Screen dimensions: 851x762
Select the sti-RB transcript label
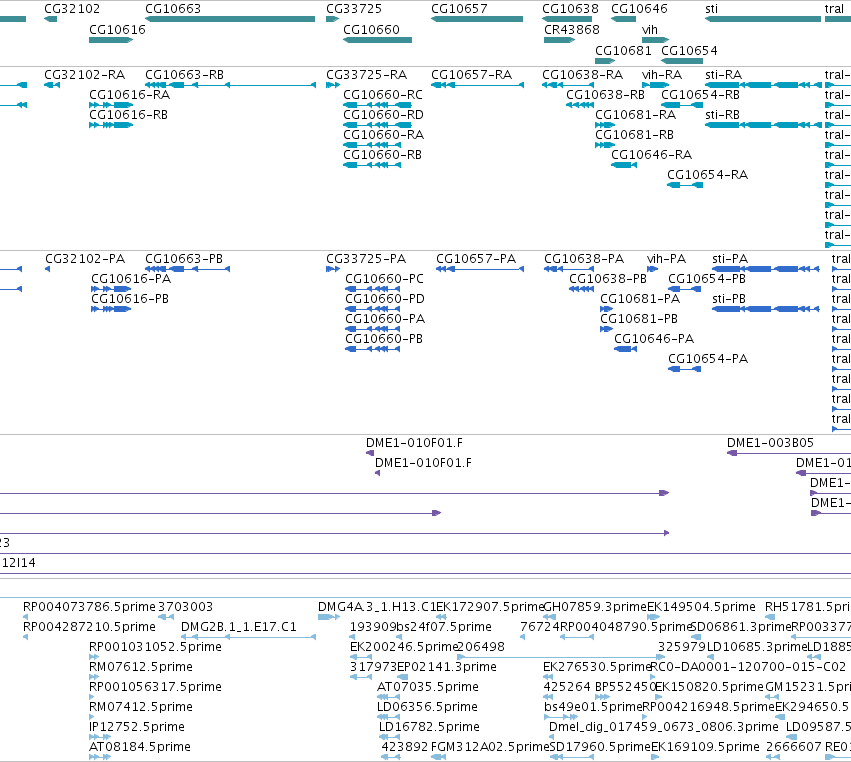point(722,115)
